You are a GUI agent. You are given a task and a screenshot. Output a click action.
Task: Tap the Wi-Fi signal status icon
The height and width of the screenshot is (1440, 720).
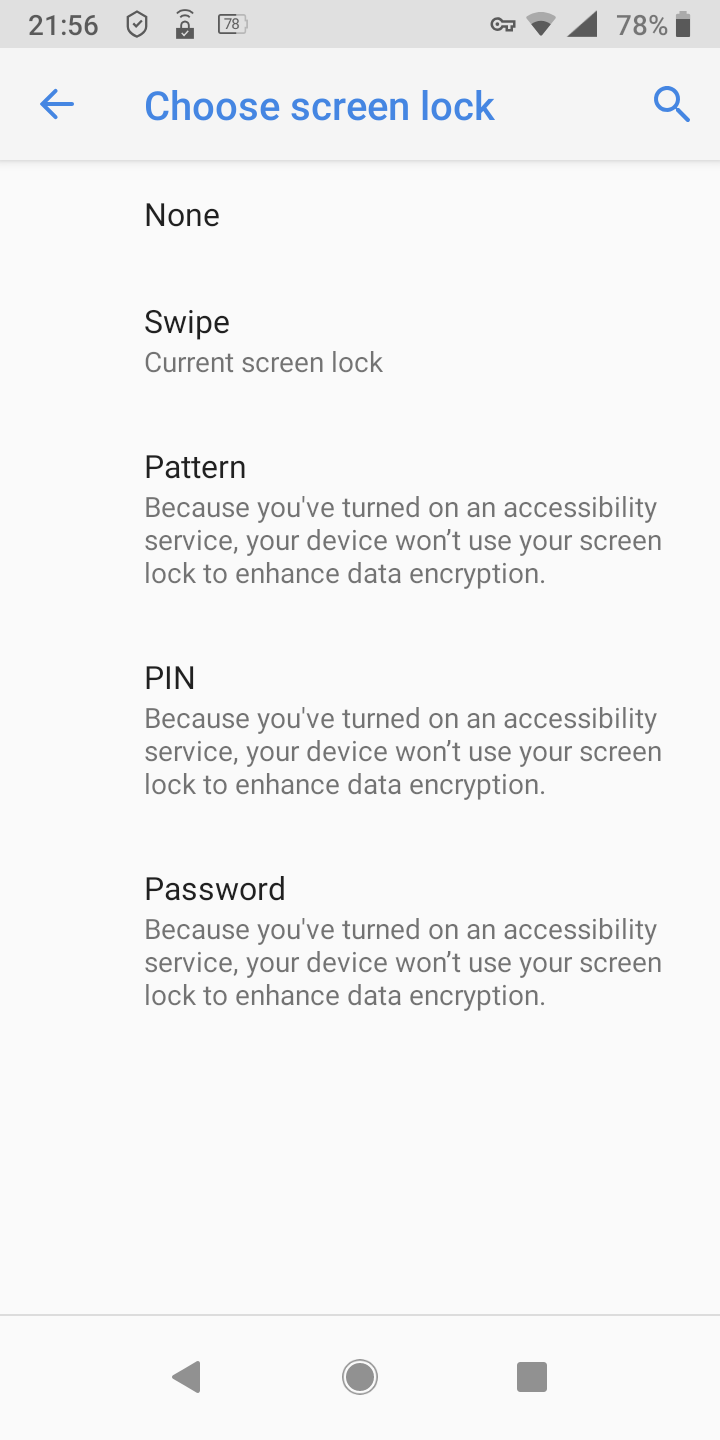point(541,25)
